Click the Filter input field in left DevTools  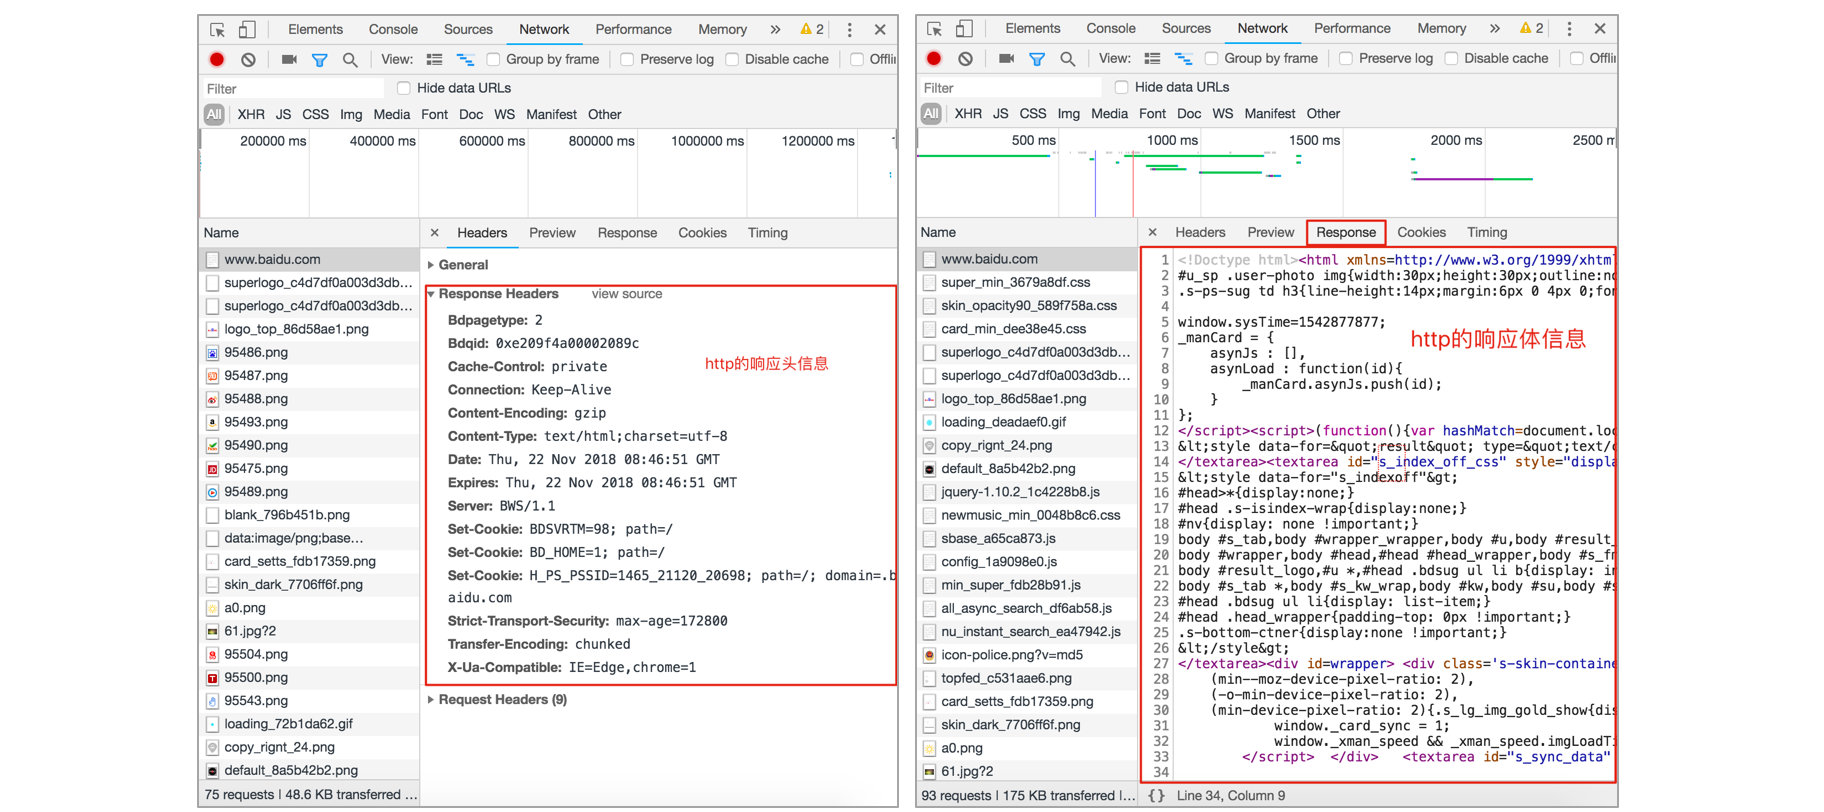click(x=293, y=89)
